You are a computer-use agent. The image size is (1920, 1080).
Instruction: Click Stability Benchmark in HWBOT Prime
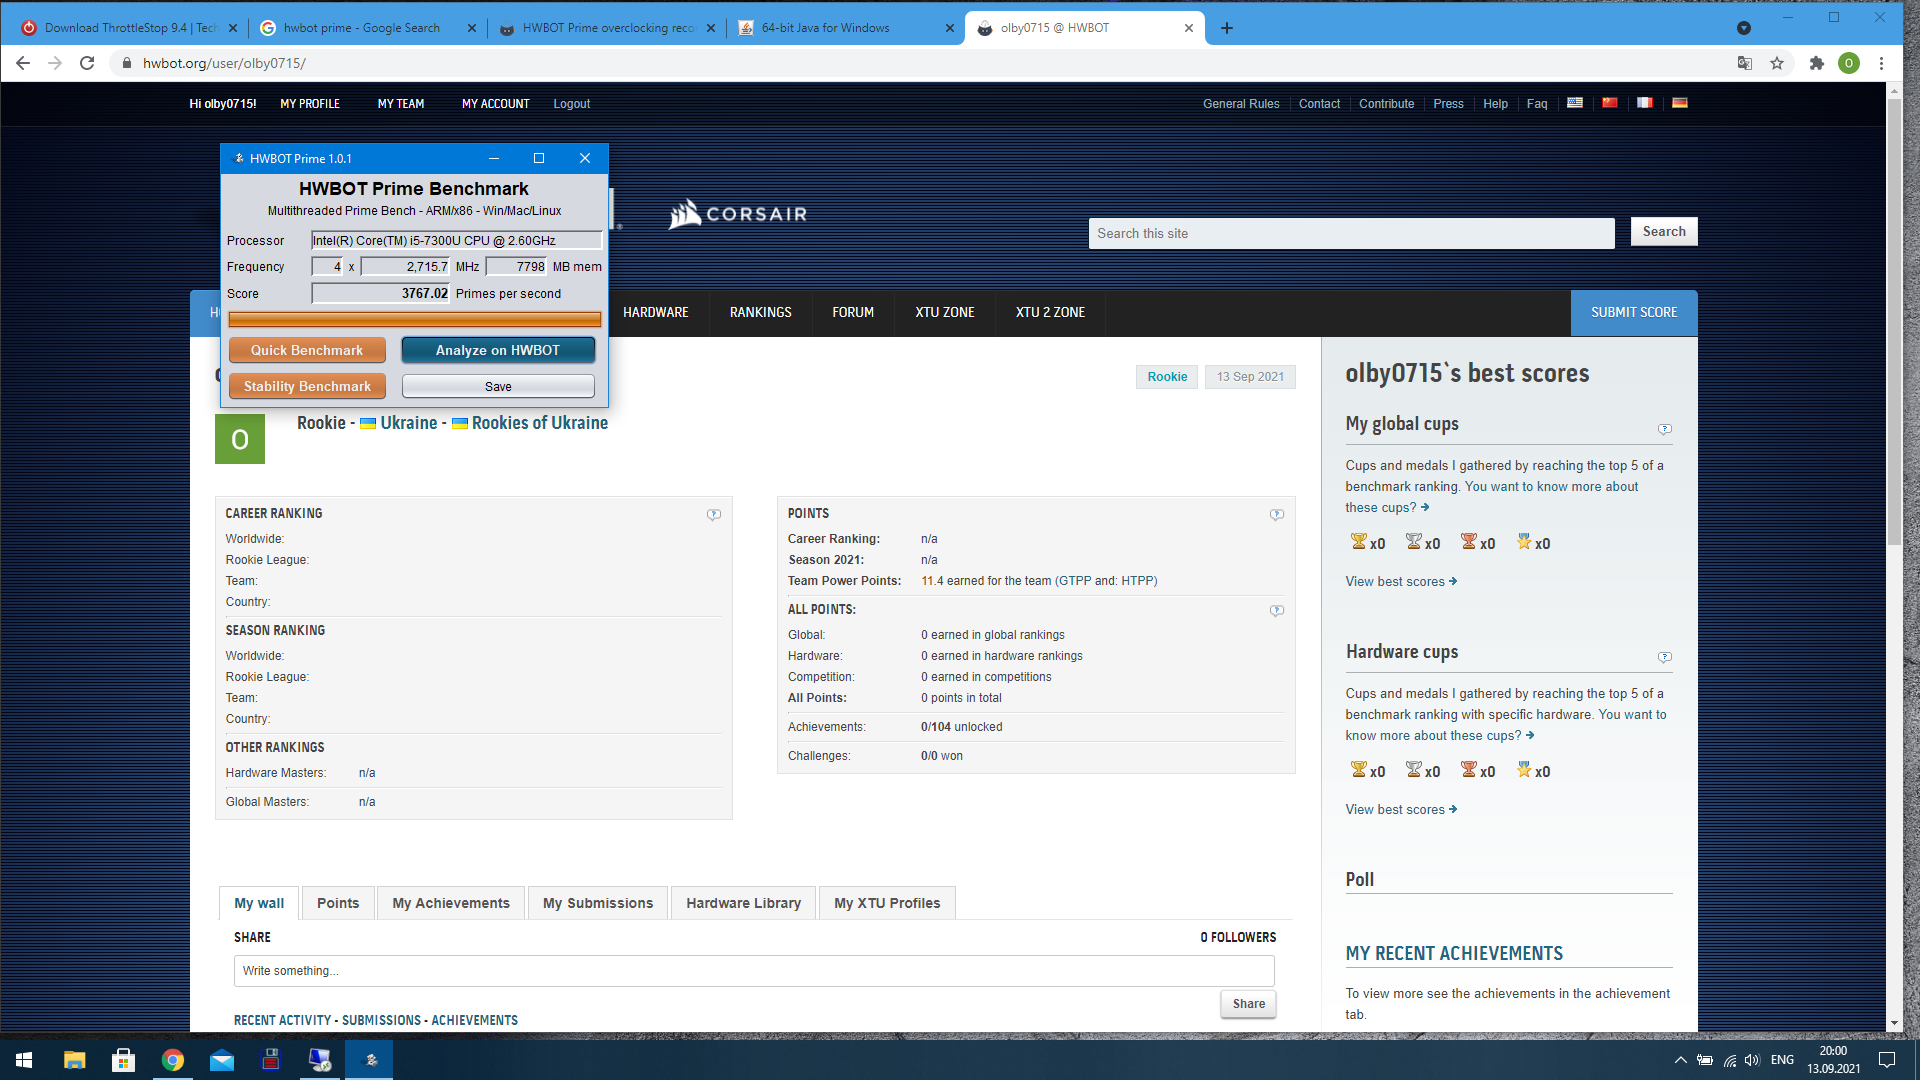307,386
